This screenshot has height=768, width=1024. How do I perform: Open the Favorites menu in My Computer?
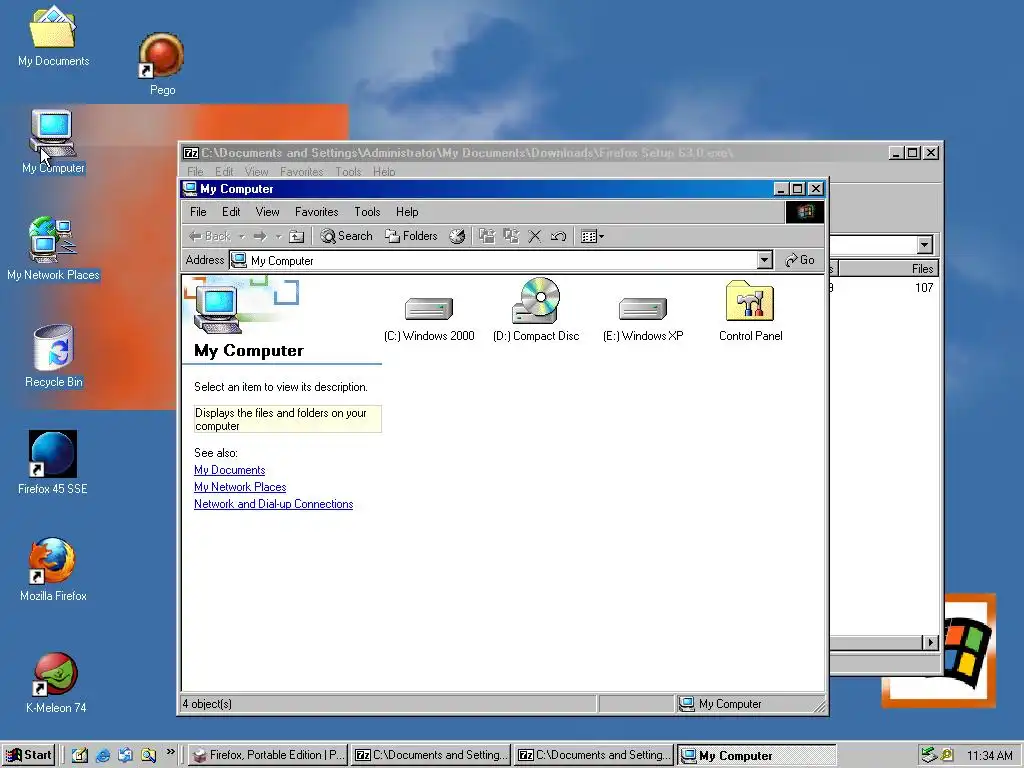(316, 212)
